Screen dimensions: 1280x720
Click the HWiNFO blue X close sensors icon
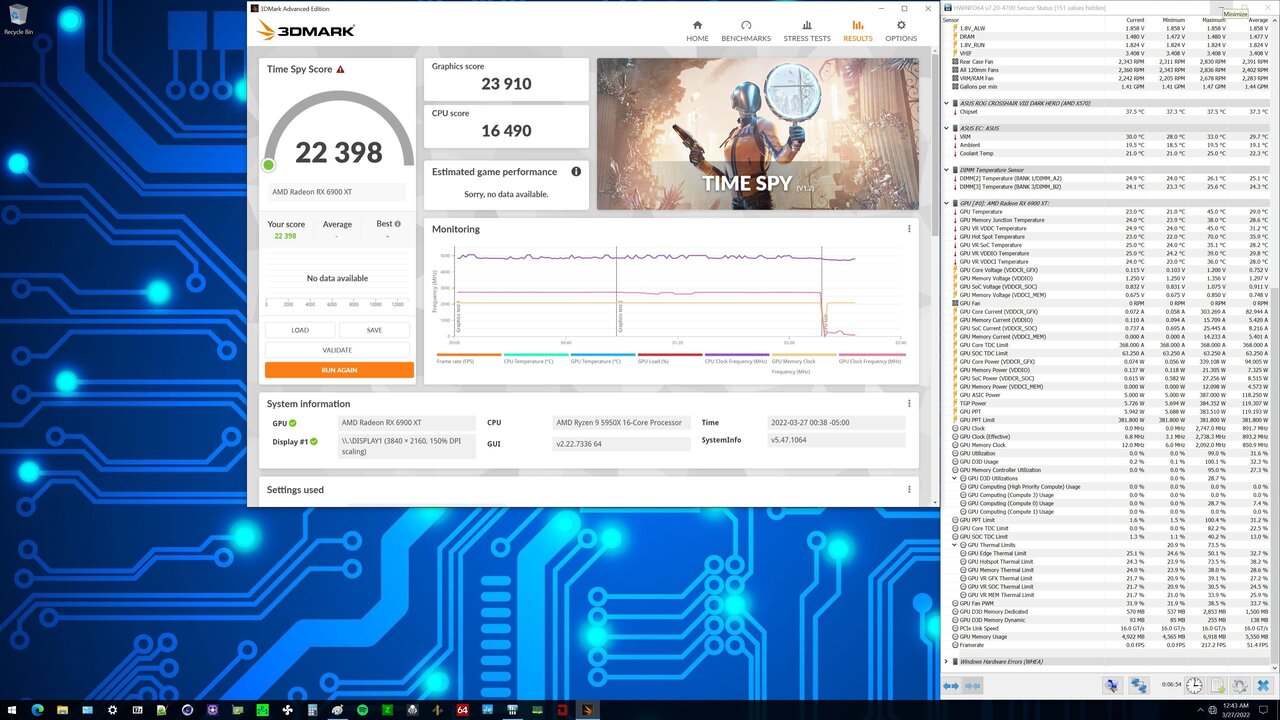coord(1263,686)
